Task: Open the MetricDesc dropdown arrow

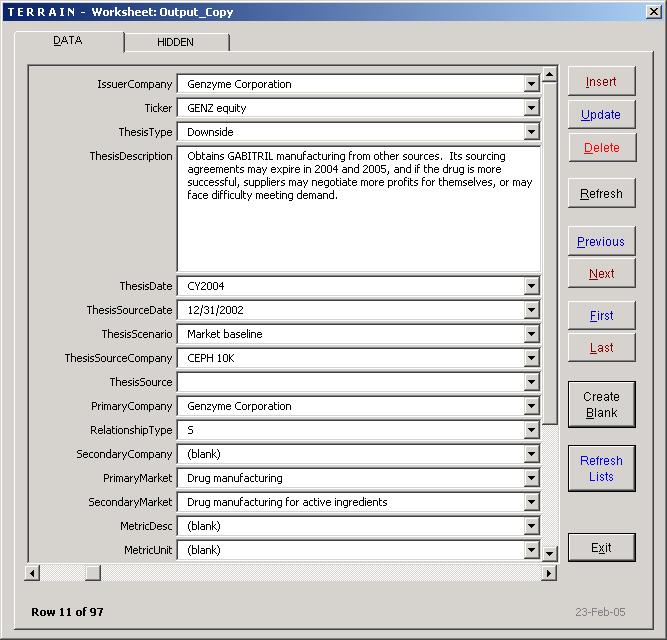Action: click(x=531, y=526)
